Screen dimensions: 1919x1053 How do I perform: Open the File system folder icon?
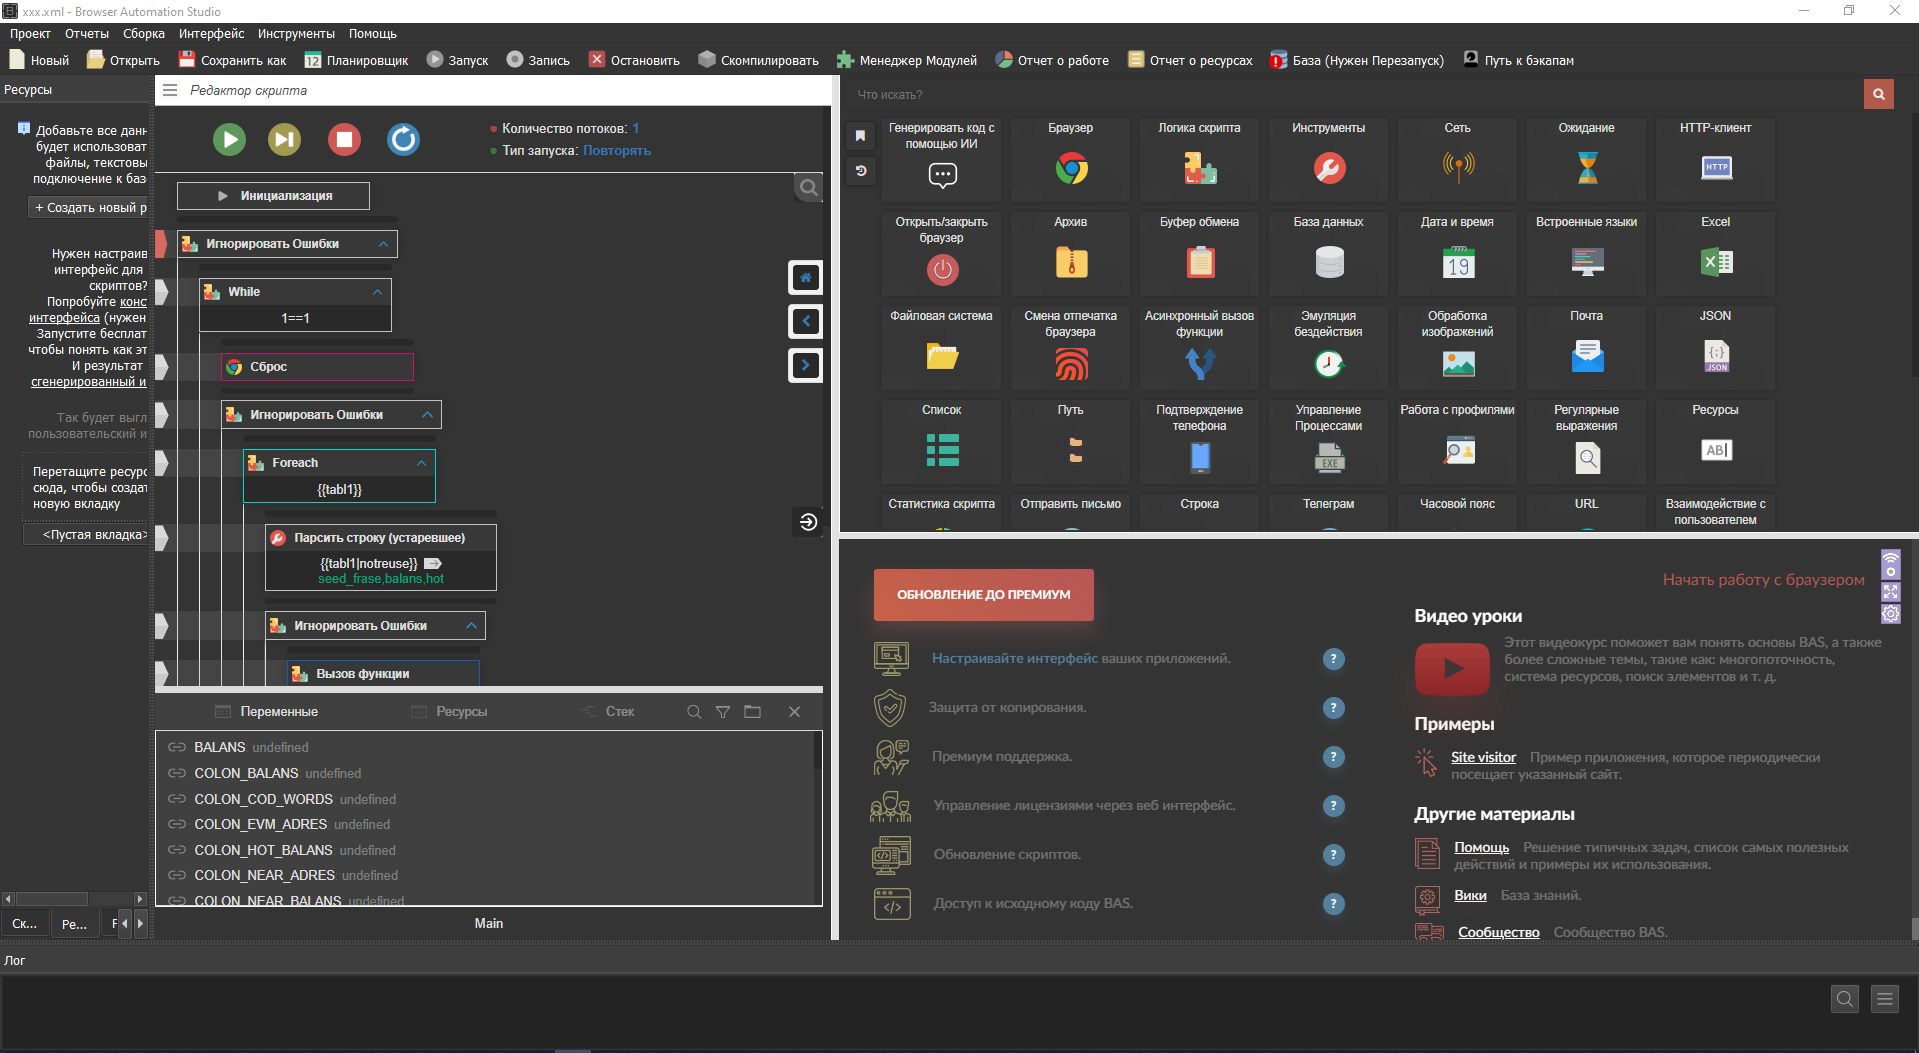(x=941, y=356)
